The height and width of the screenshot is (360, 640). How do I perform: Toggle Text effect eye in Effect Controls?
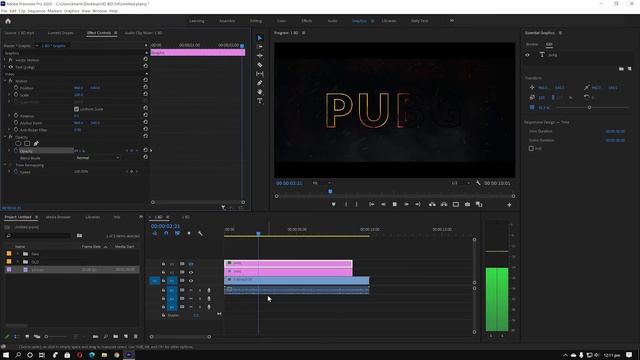coord(11,67)
